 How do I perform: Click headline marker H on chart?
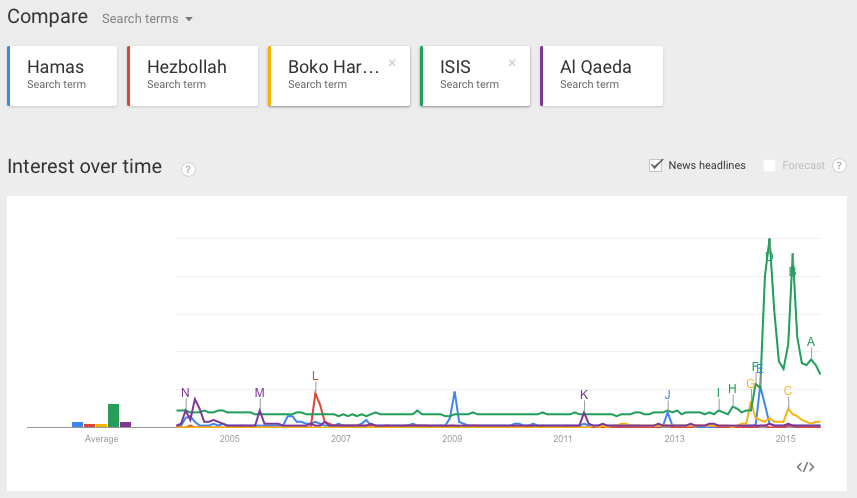pos(732,388)
